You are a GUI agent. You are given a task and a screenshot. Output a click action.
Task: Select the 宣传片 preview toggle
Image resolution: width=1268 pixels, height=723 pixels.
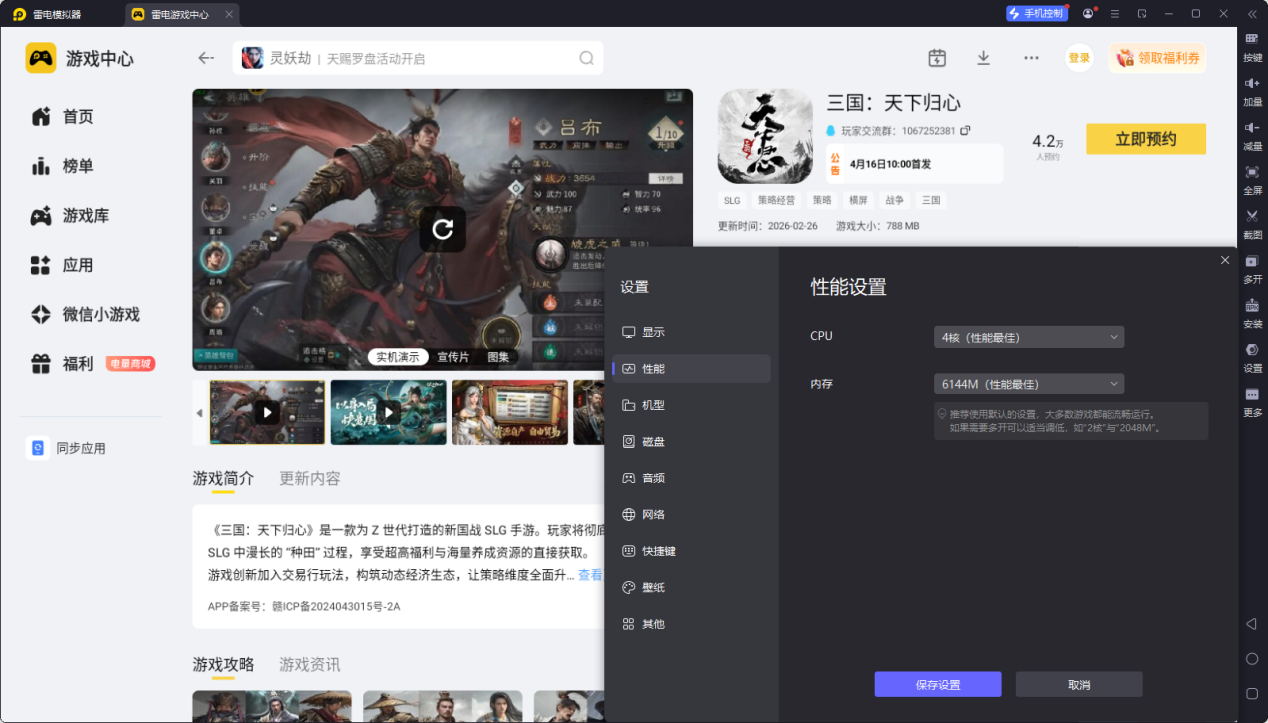(x=453, y=357)
